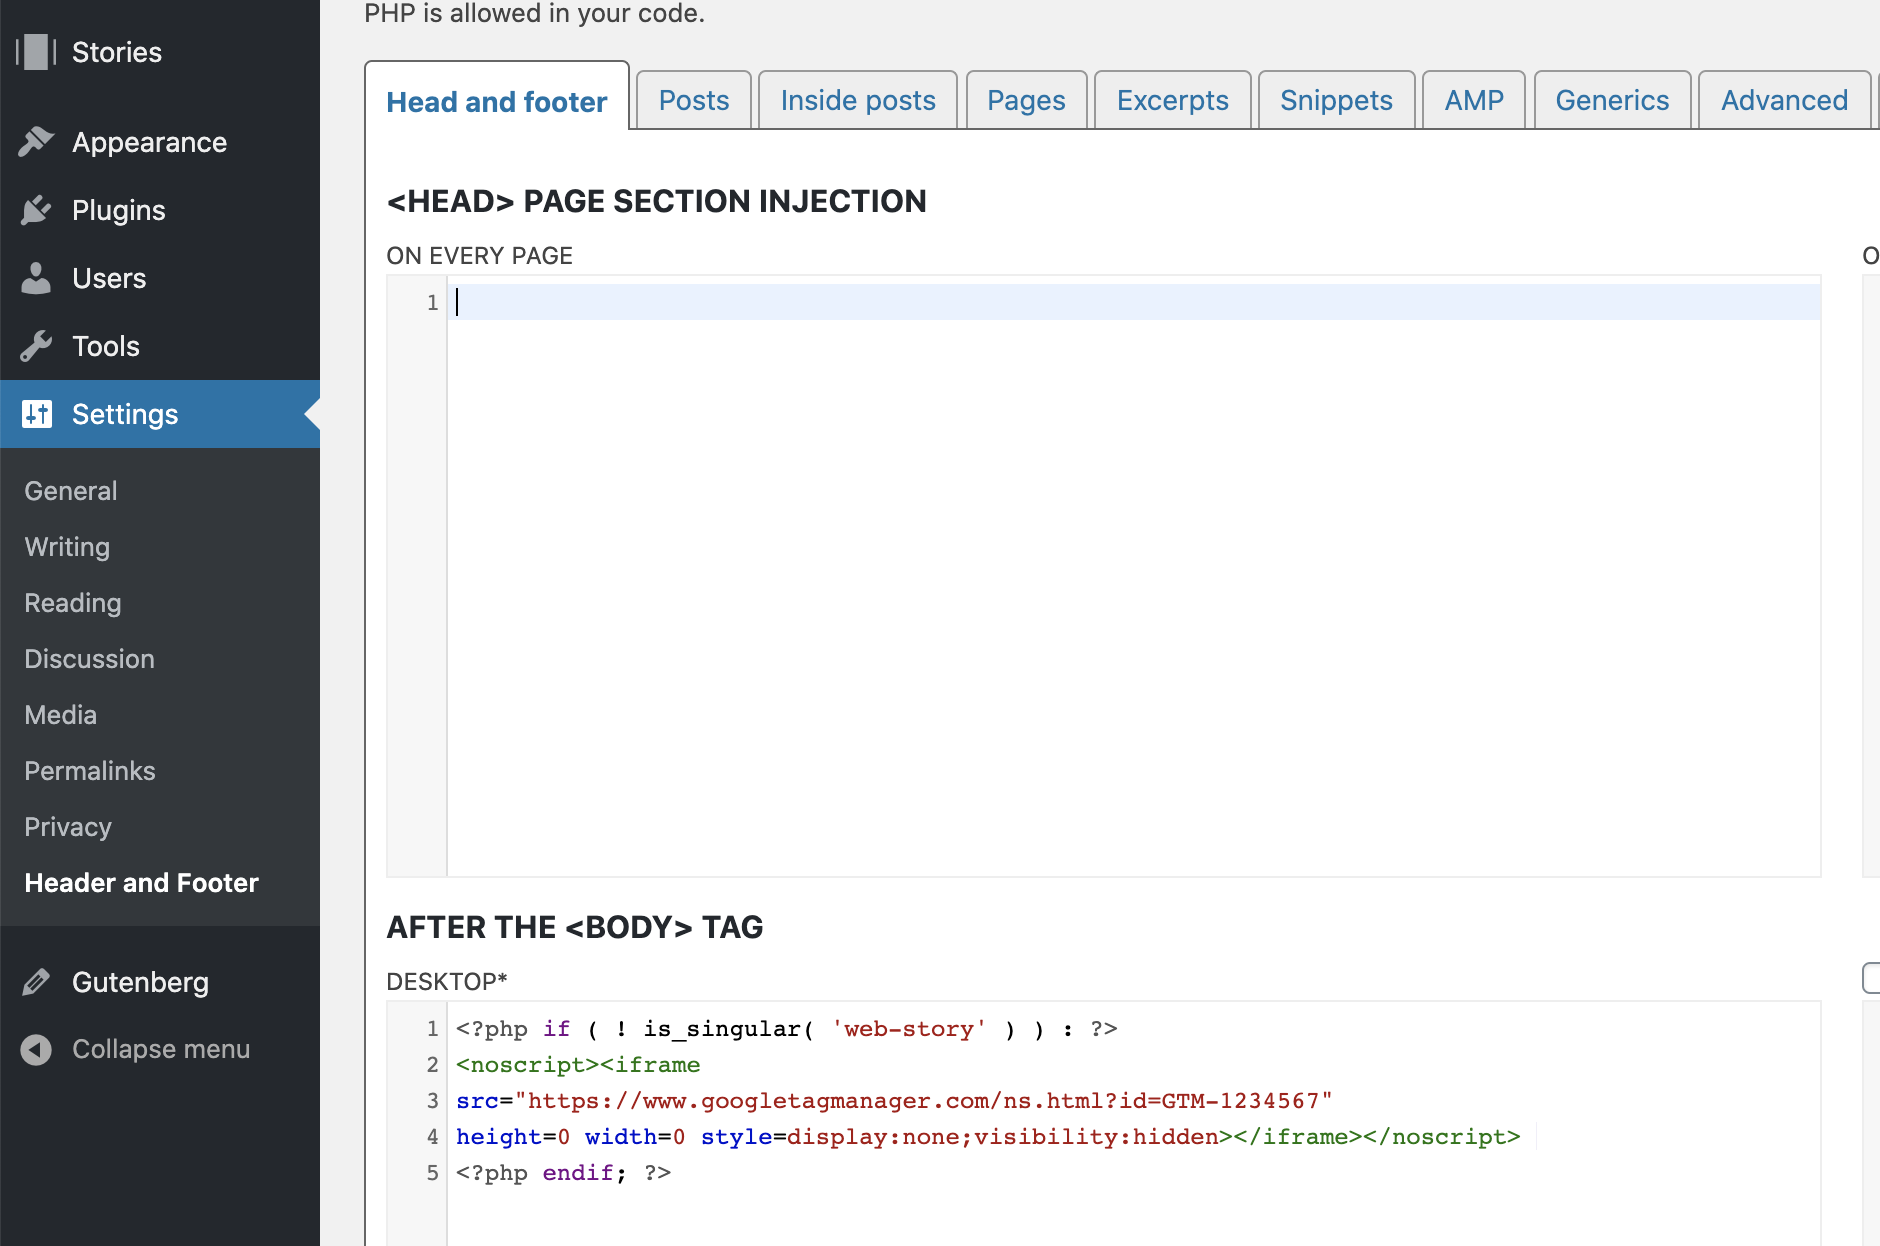Open the General settings link

tap(70, 490)
